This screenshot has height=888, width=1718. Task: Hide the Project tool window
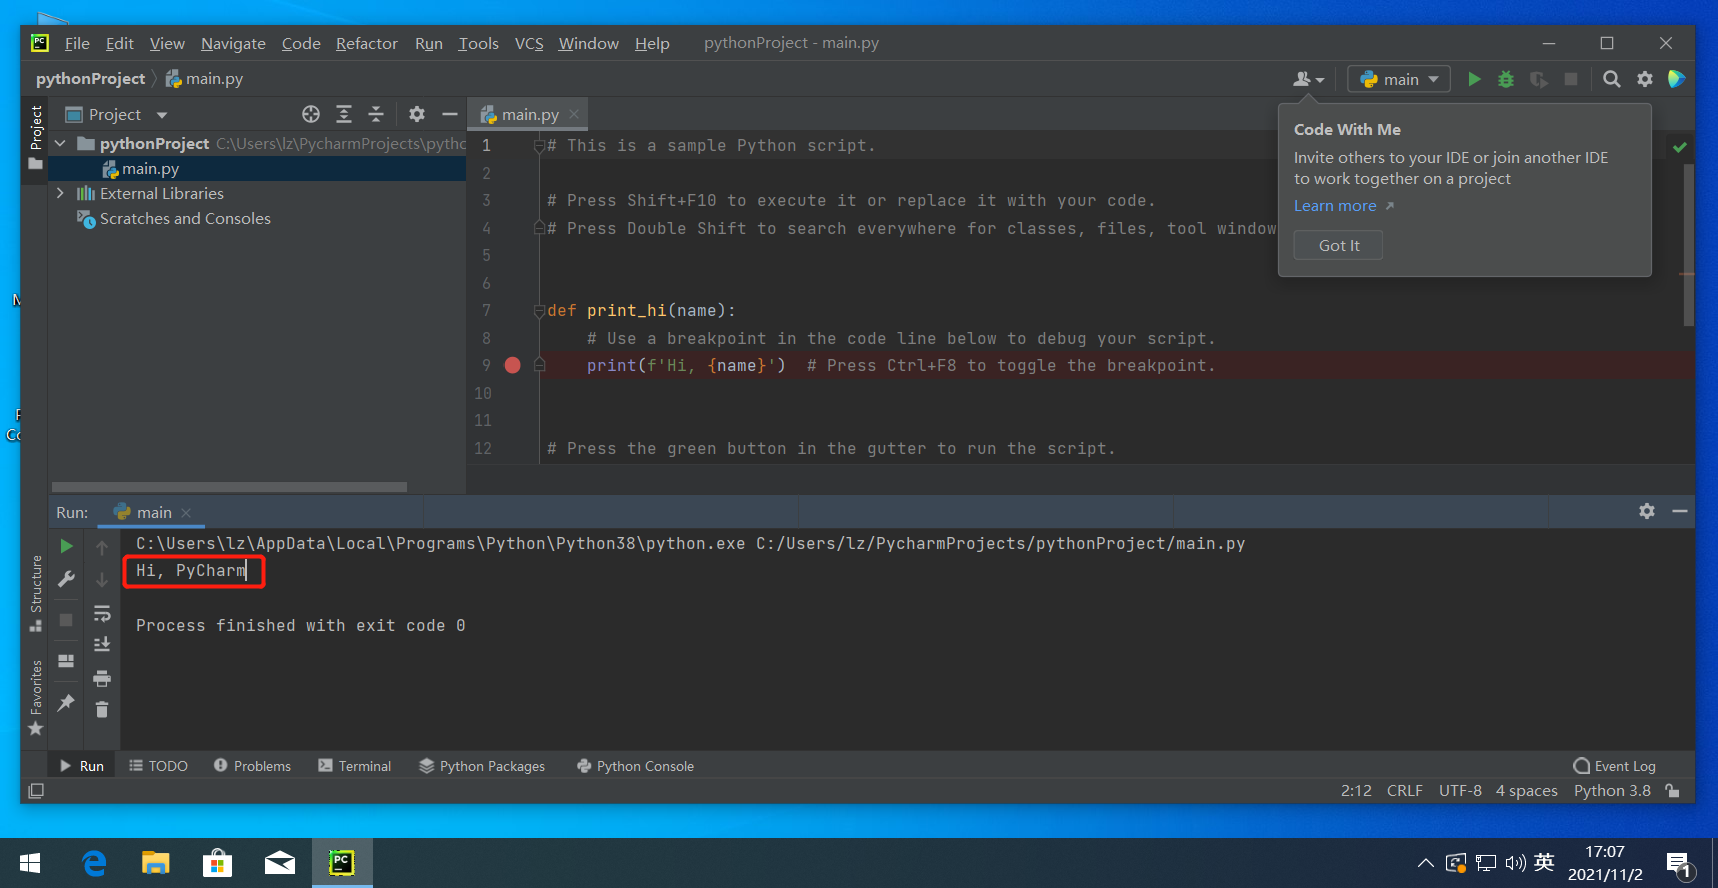(x=450, y=114)
